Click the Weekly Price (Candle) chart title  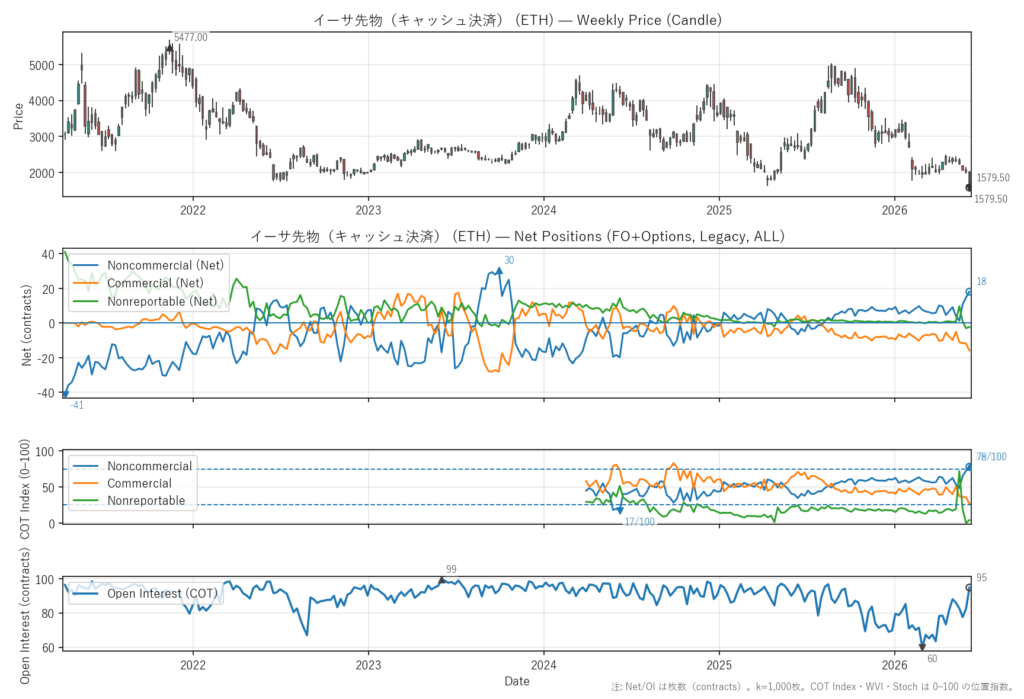tap(517, 20)
